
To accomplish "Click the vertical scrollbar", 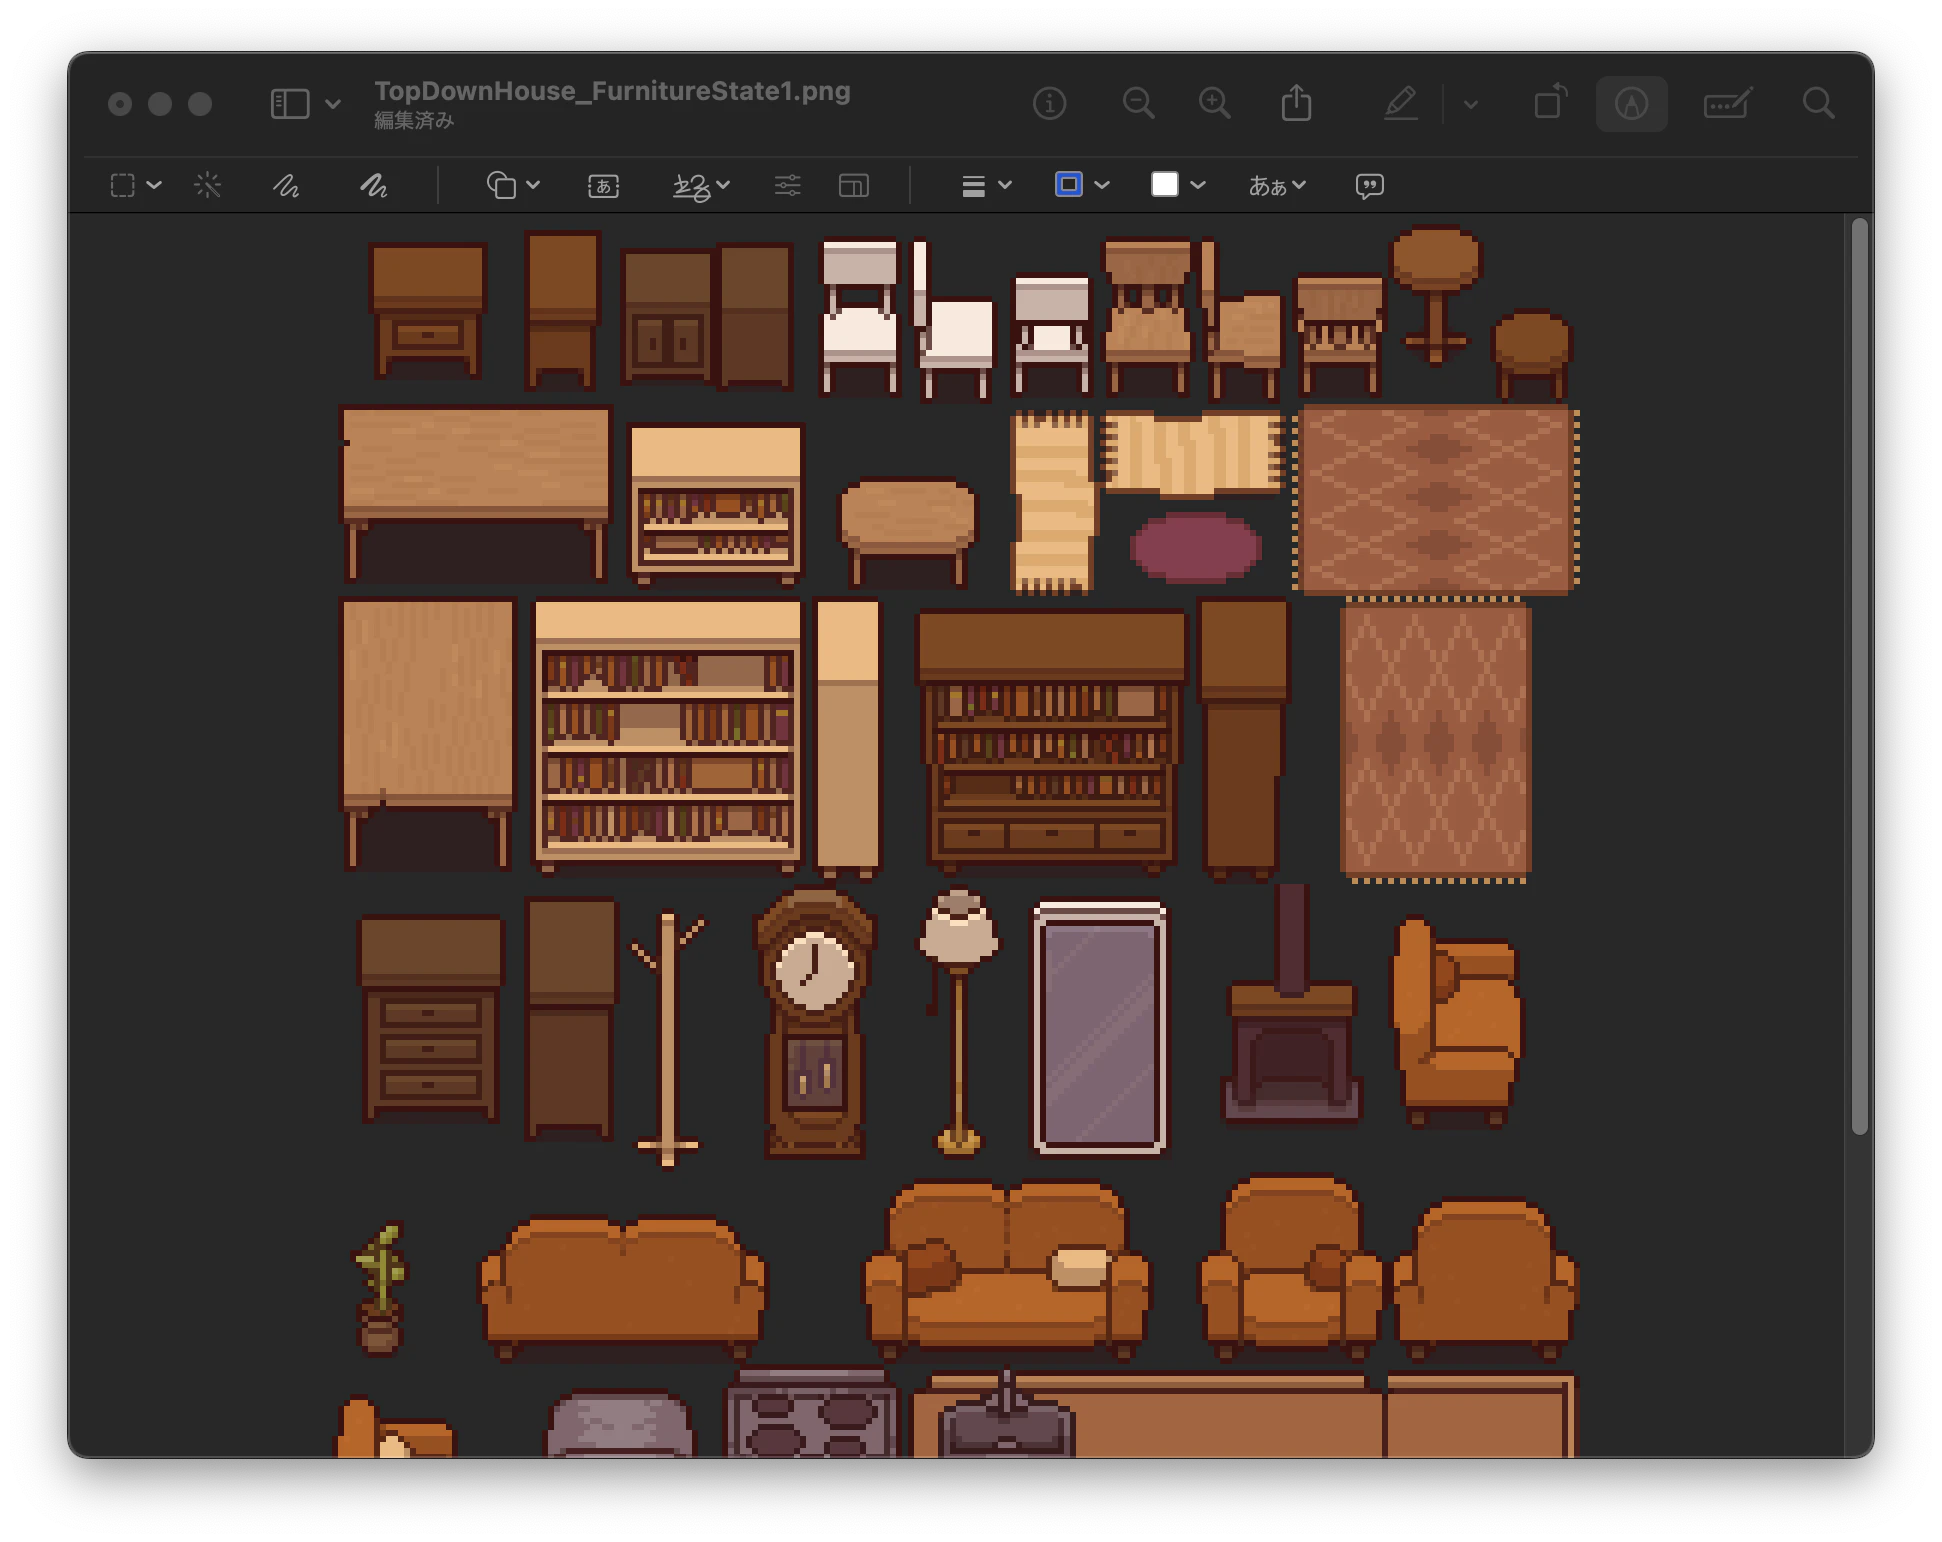I will pos(1859,676).
